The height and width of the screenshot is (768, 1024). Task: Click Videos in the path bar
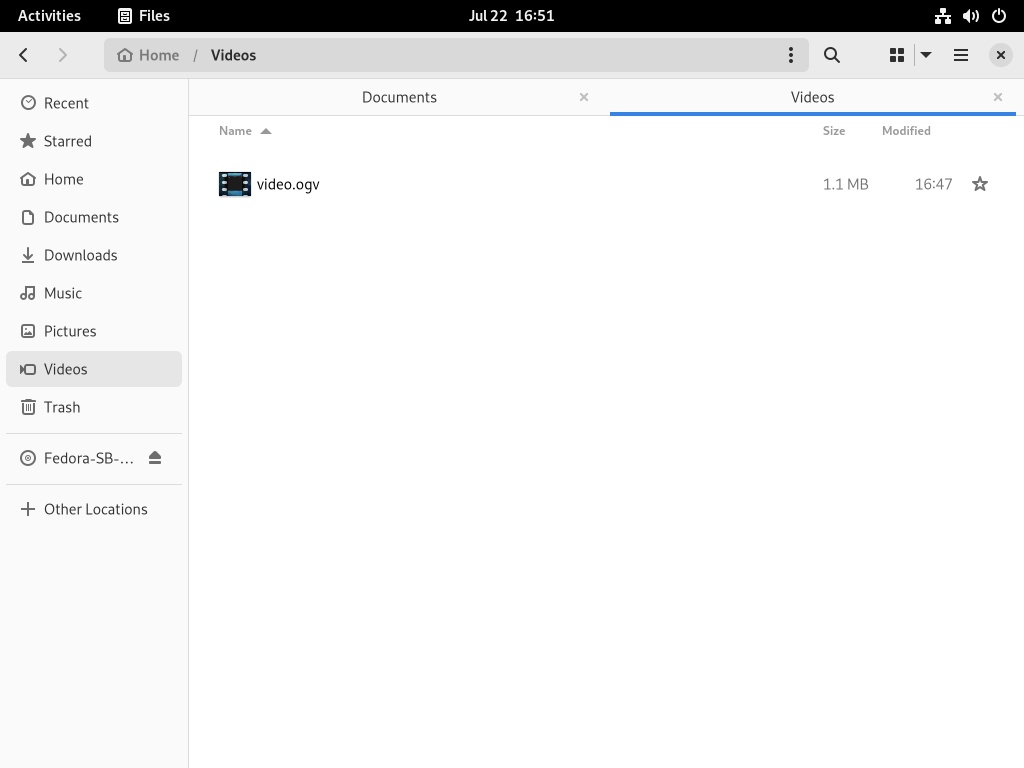(233, 55)
